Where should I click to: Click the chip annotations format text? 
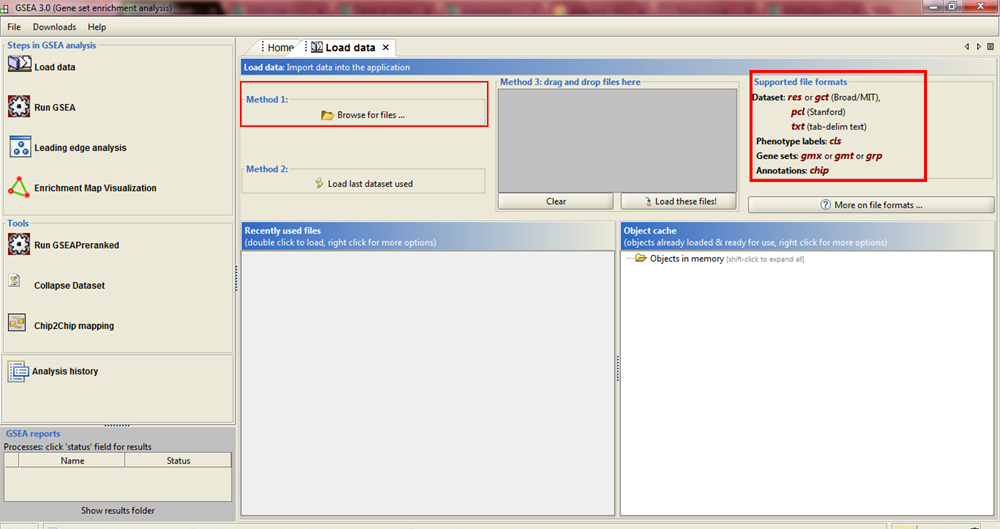[x=819, y=170]
